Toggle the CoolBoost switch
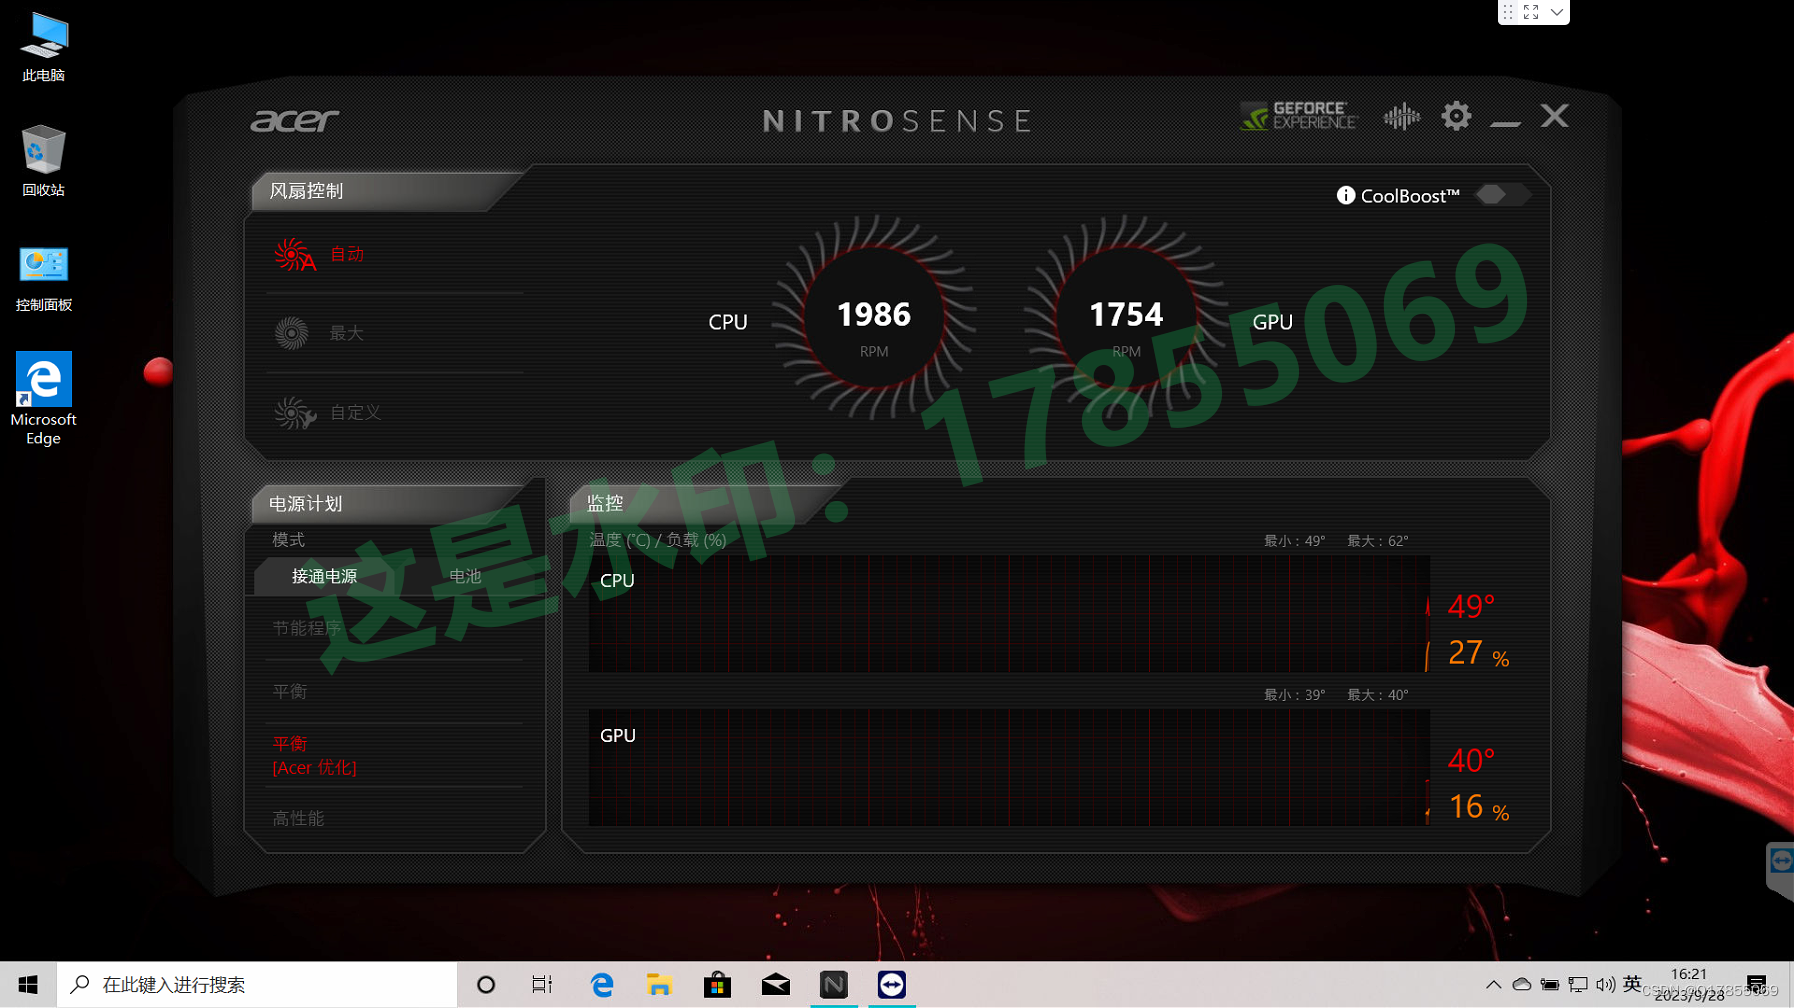Viewport: 1794px width, 1008px height. [1501, 195]
